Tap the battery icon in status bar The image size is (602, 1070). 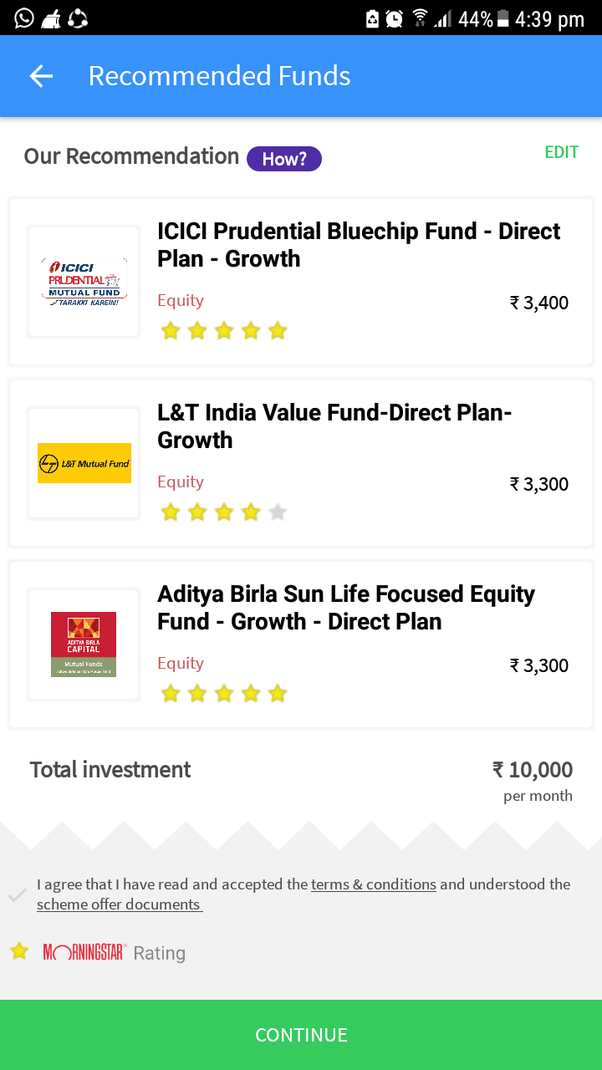point(505,16)
